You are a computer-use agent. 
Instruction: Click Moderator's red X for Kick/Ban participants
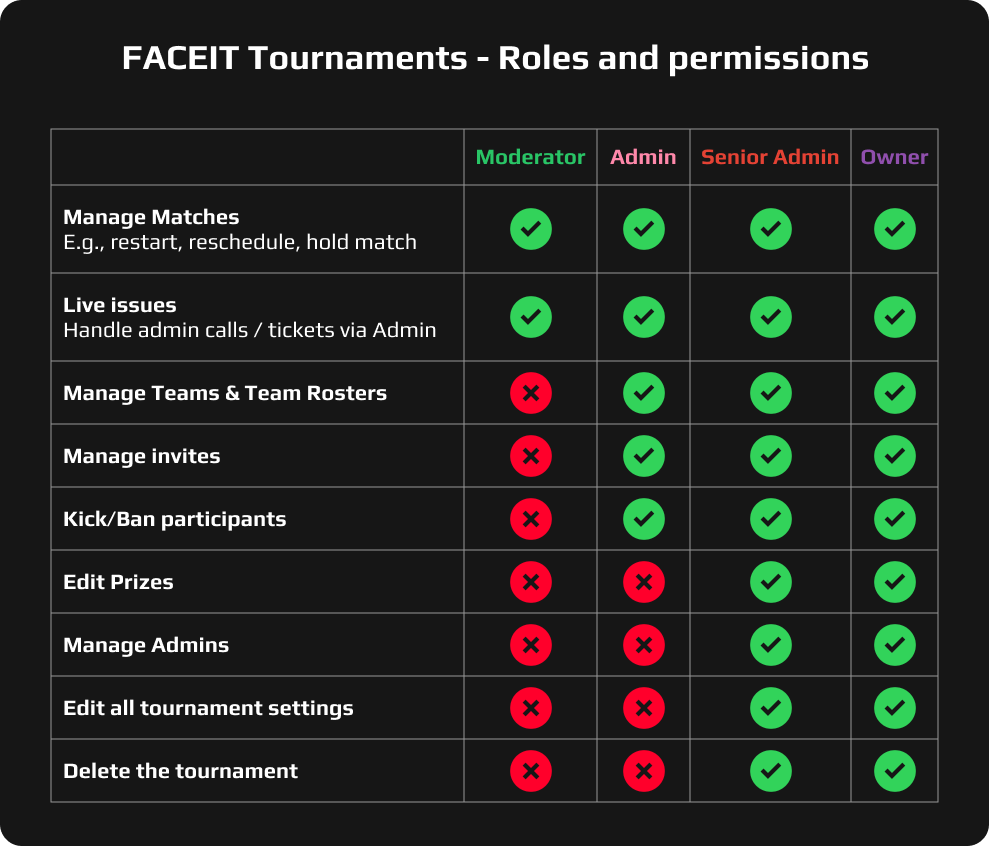[530, 519]
